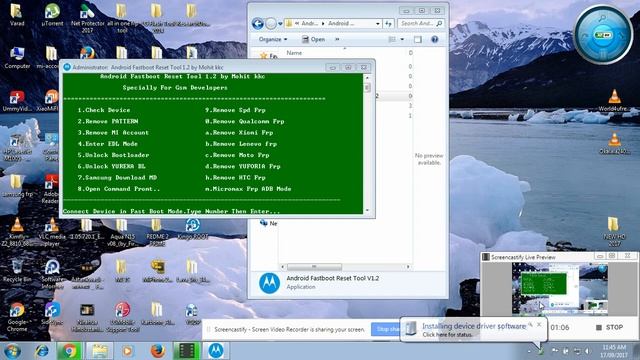Click the Screencastify Live Preview thumbnail

point(560,289)
